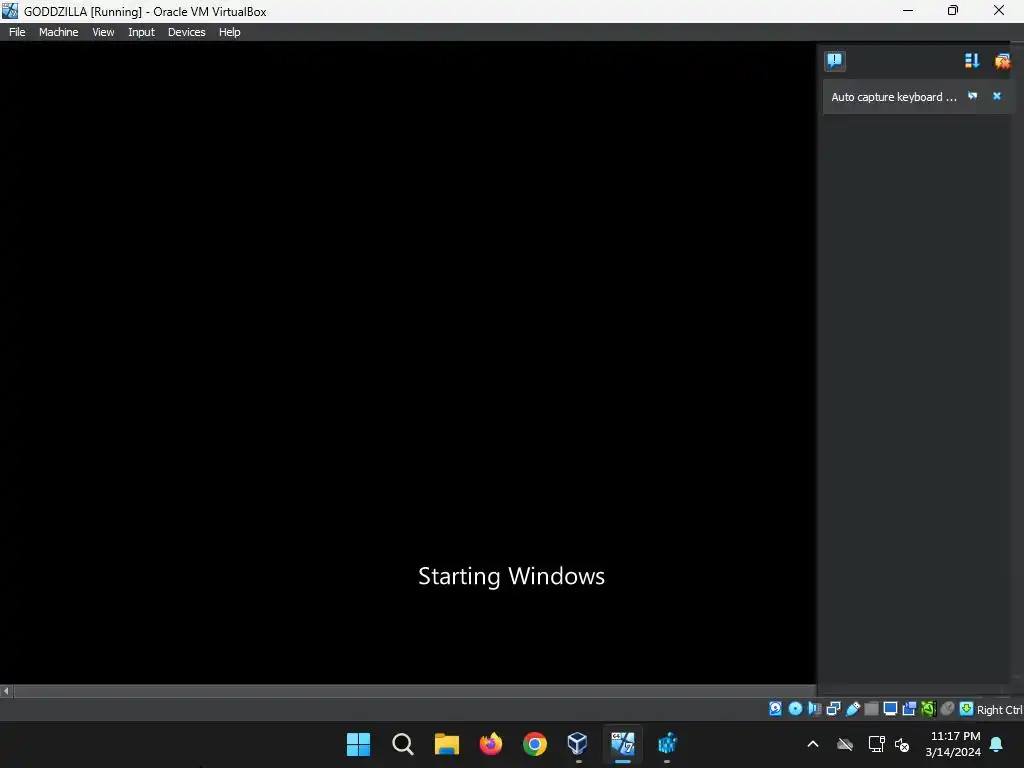Click the horizontal scrollbar track below VM
Screen dimensions: 1024x768
[415, 691]
